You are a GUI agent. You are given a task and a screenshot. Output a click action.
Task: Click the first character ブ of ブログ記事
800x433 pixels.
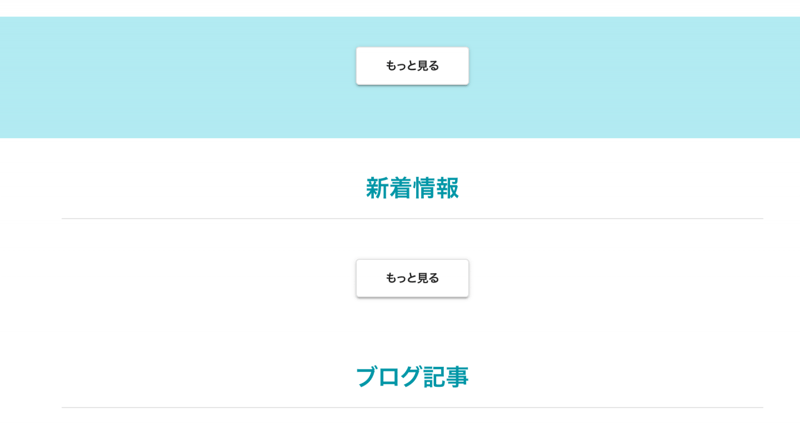(x=367, y=377)
